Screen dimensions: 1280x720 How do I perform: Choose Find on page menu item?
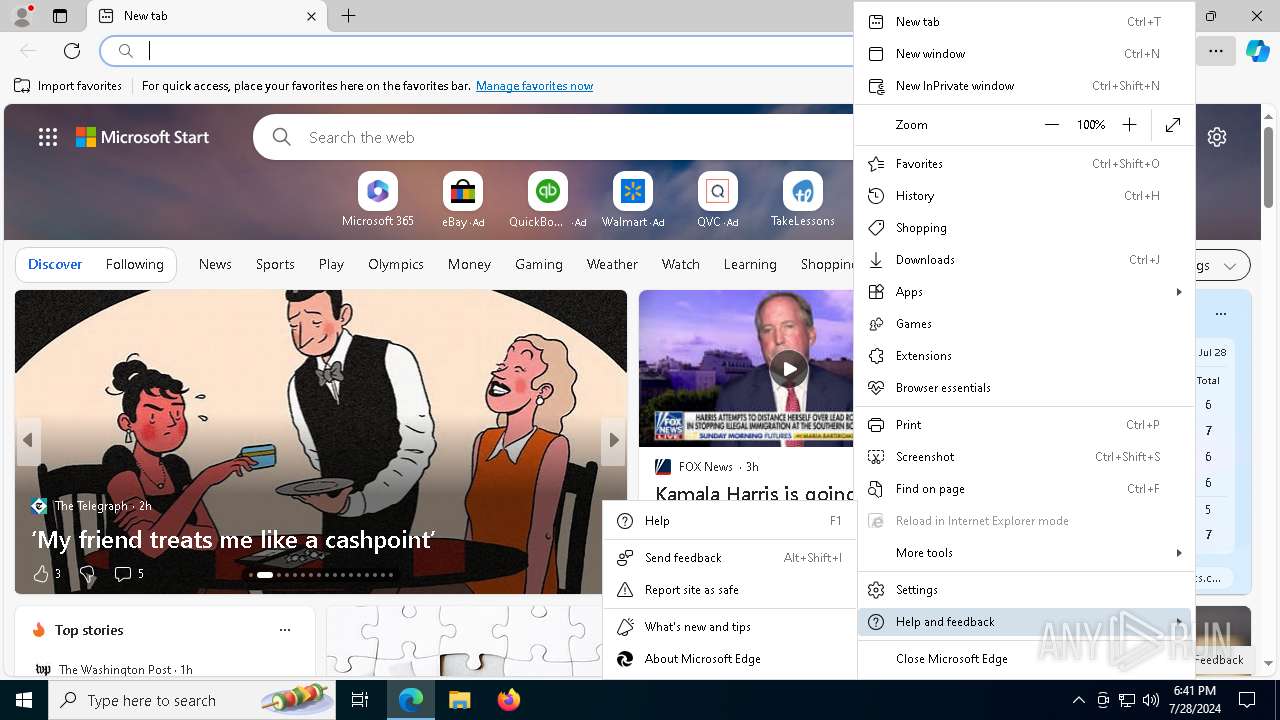pyautogui.click(x=1025, y=489)
